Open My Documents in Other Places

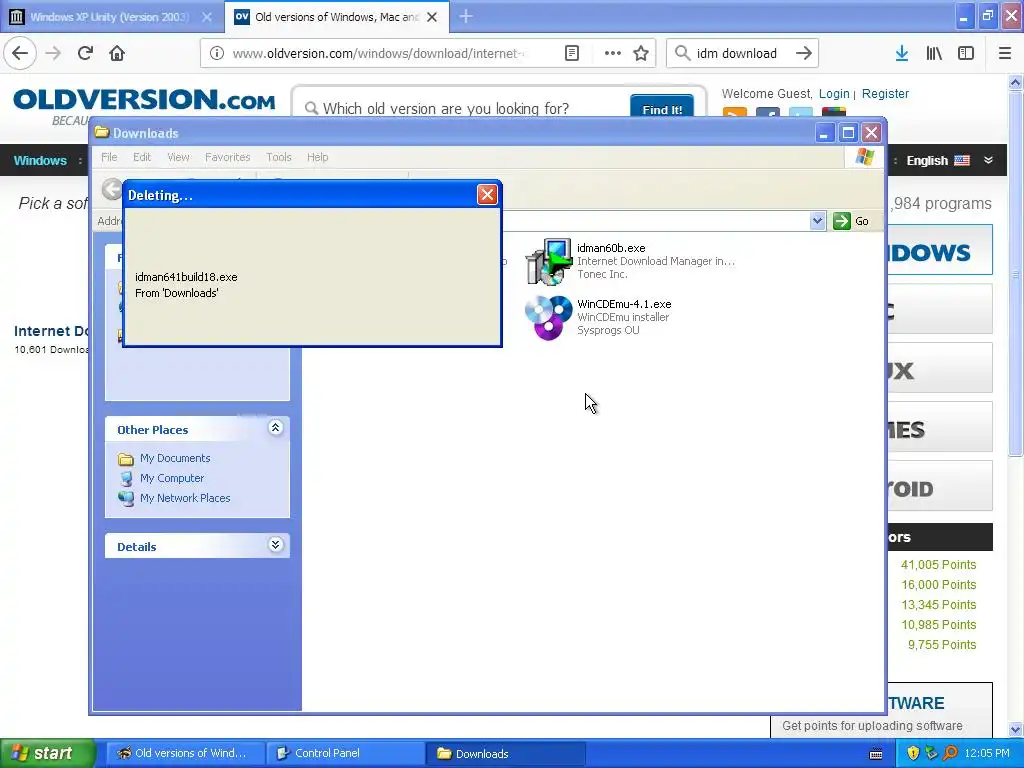click(175, 458)
